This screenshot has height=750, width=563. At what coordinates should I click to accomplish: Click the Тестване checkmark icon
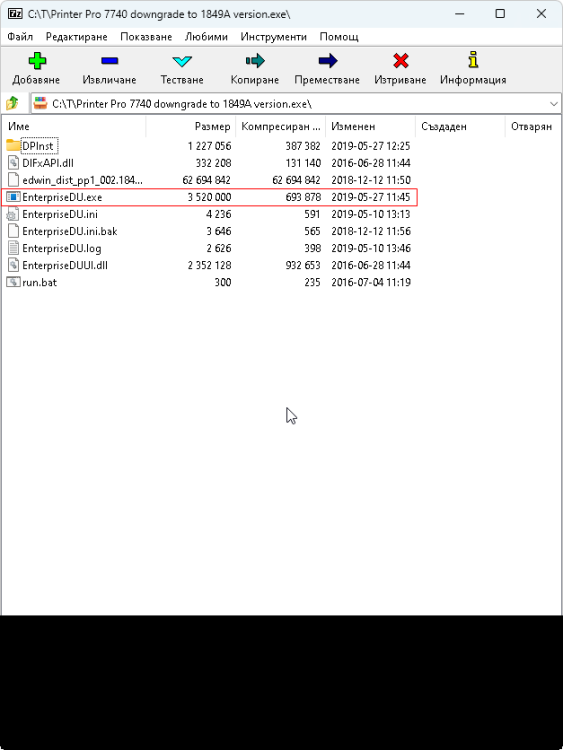[182, 61]
